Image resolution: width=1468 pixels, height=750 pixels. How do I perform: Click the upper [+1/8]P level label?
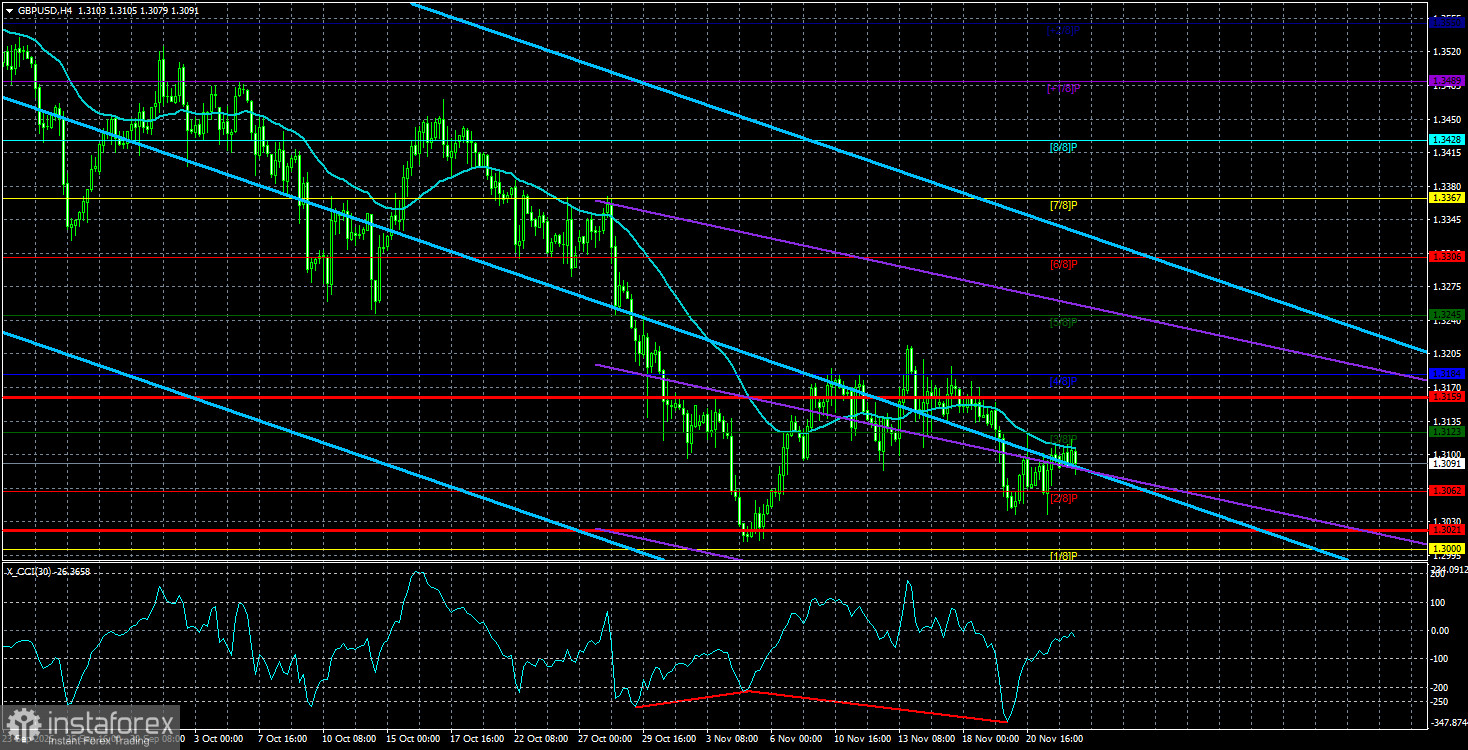(x=1062, y=87)
